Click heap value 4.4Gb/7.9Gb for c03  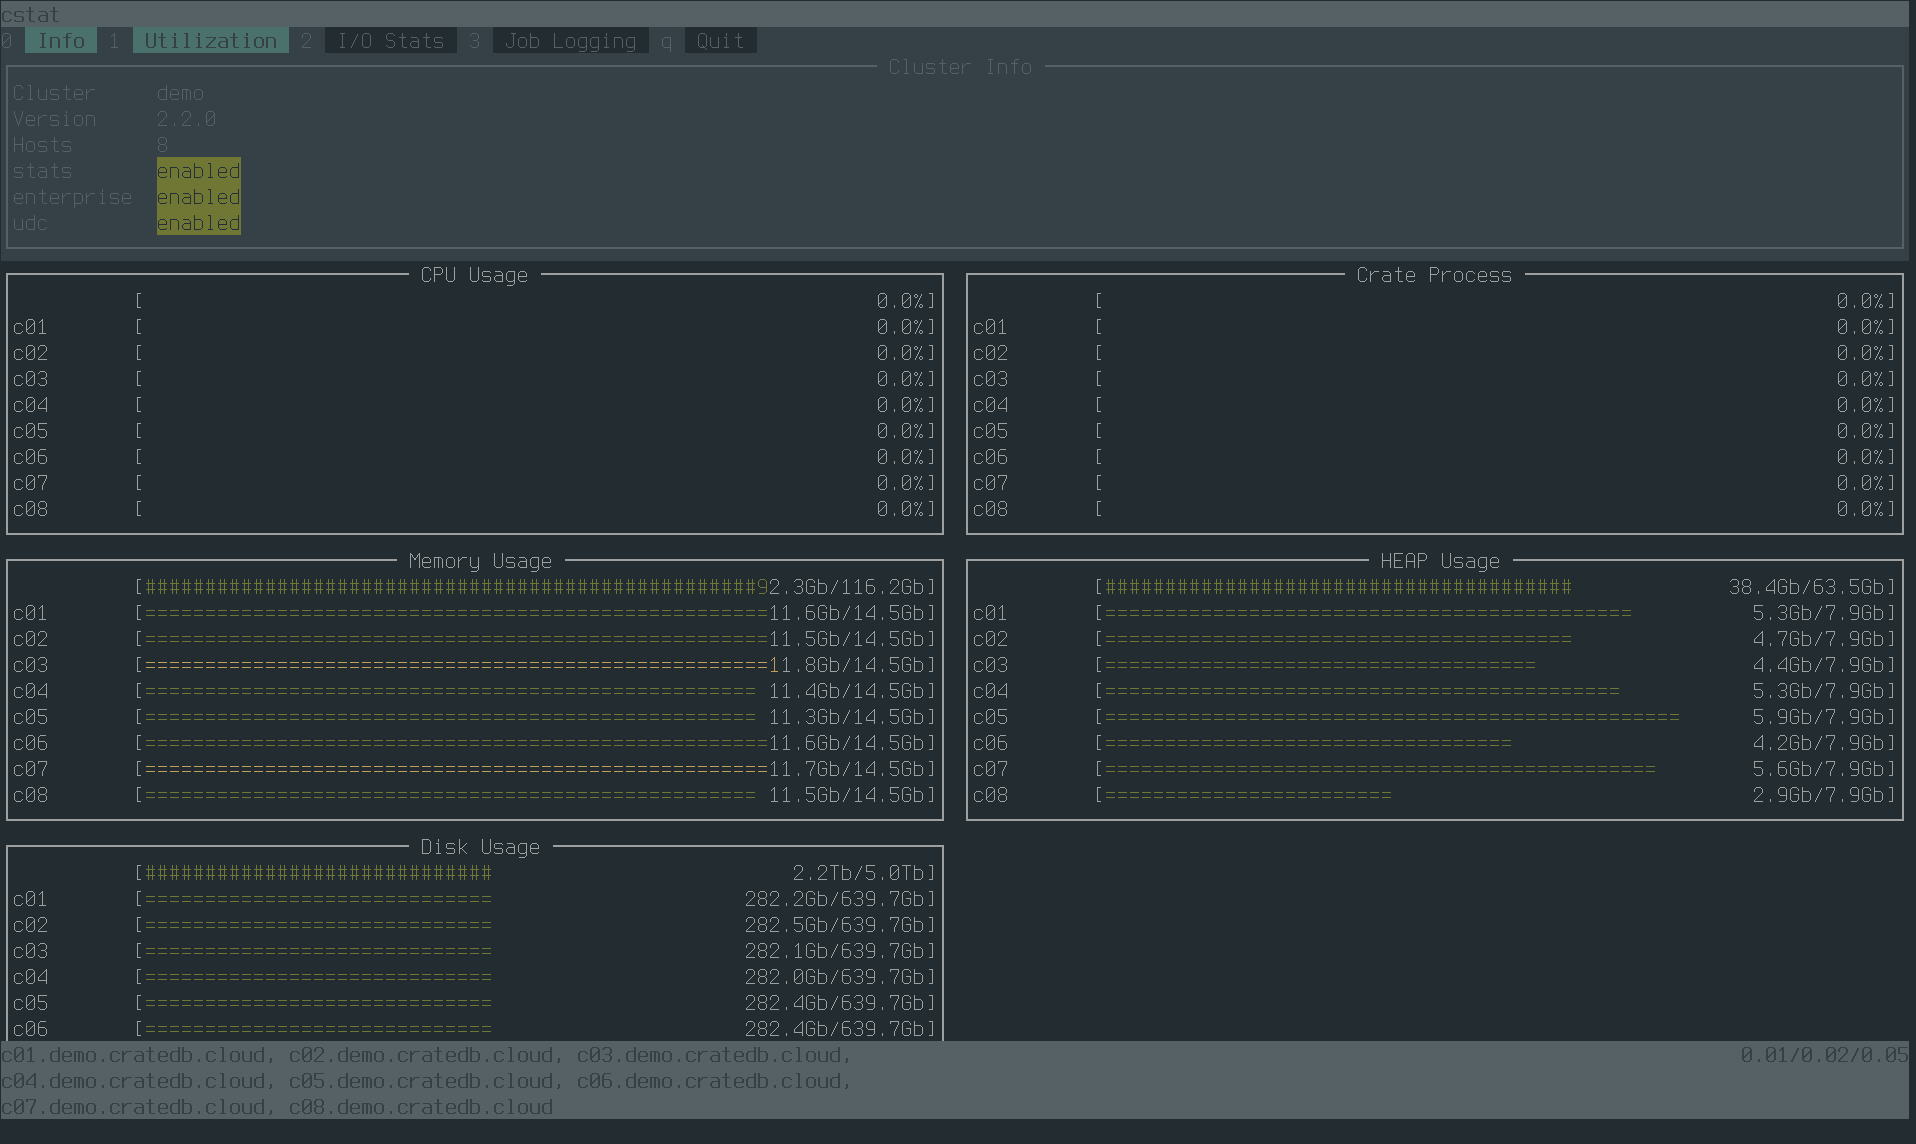click(1819, 665)
